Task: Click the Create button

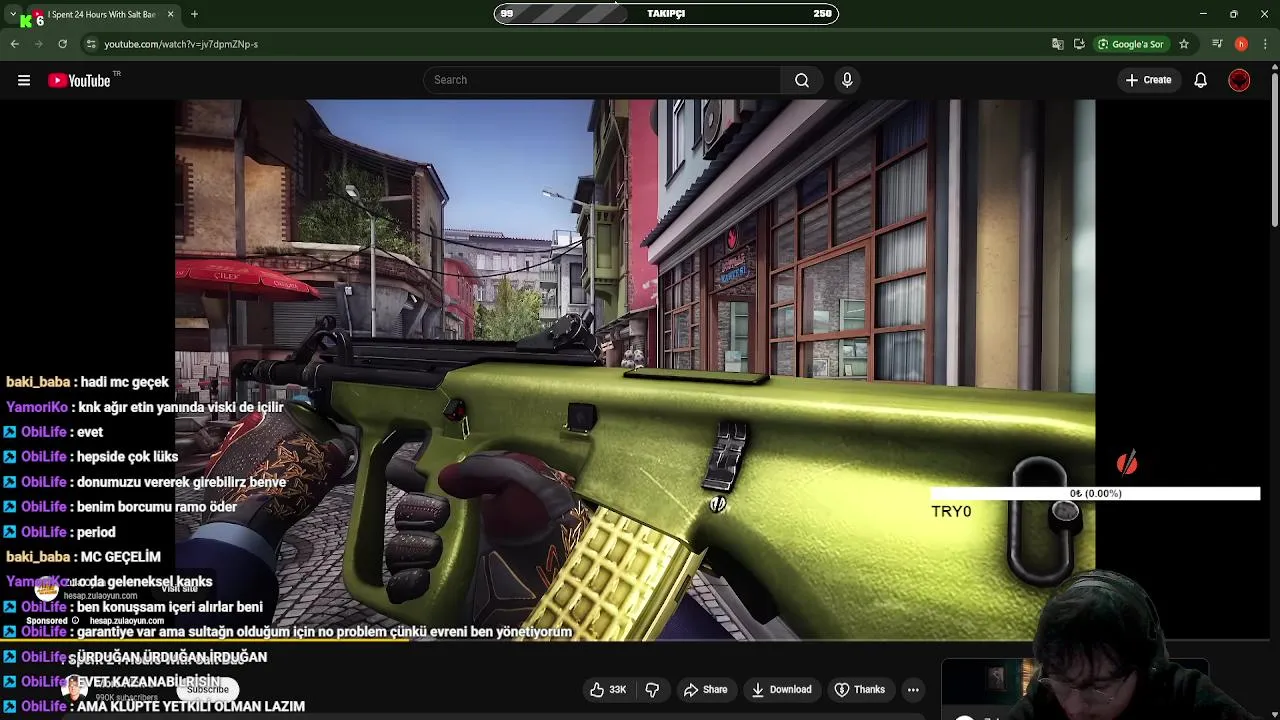Action: [1148, 80]
